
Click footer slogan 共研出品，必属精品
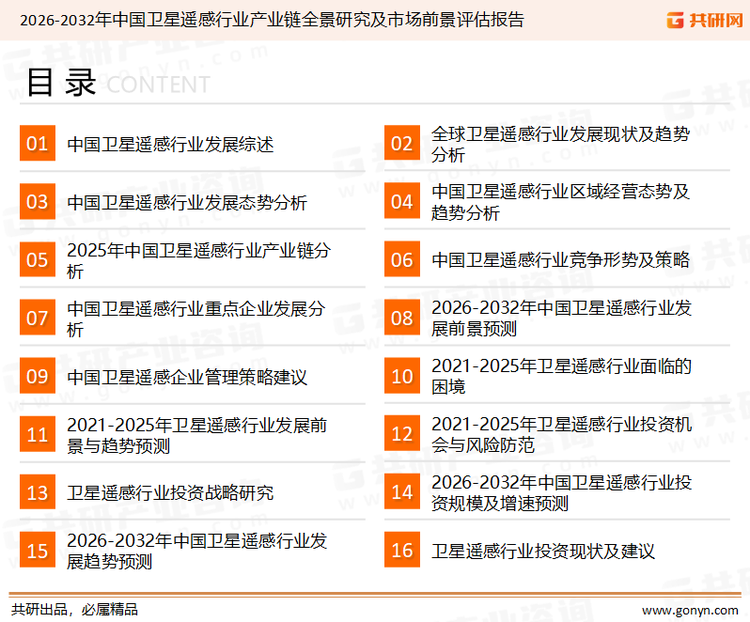(x=75, y=610)
